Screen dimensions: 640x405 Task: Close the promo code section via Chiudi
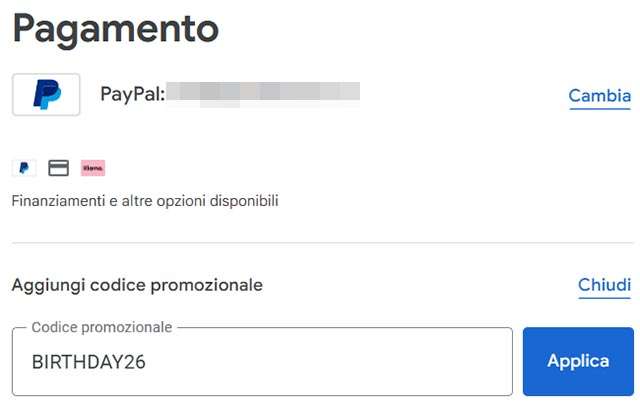[604, 285]
